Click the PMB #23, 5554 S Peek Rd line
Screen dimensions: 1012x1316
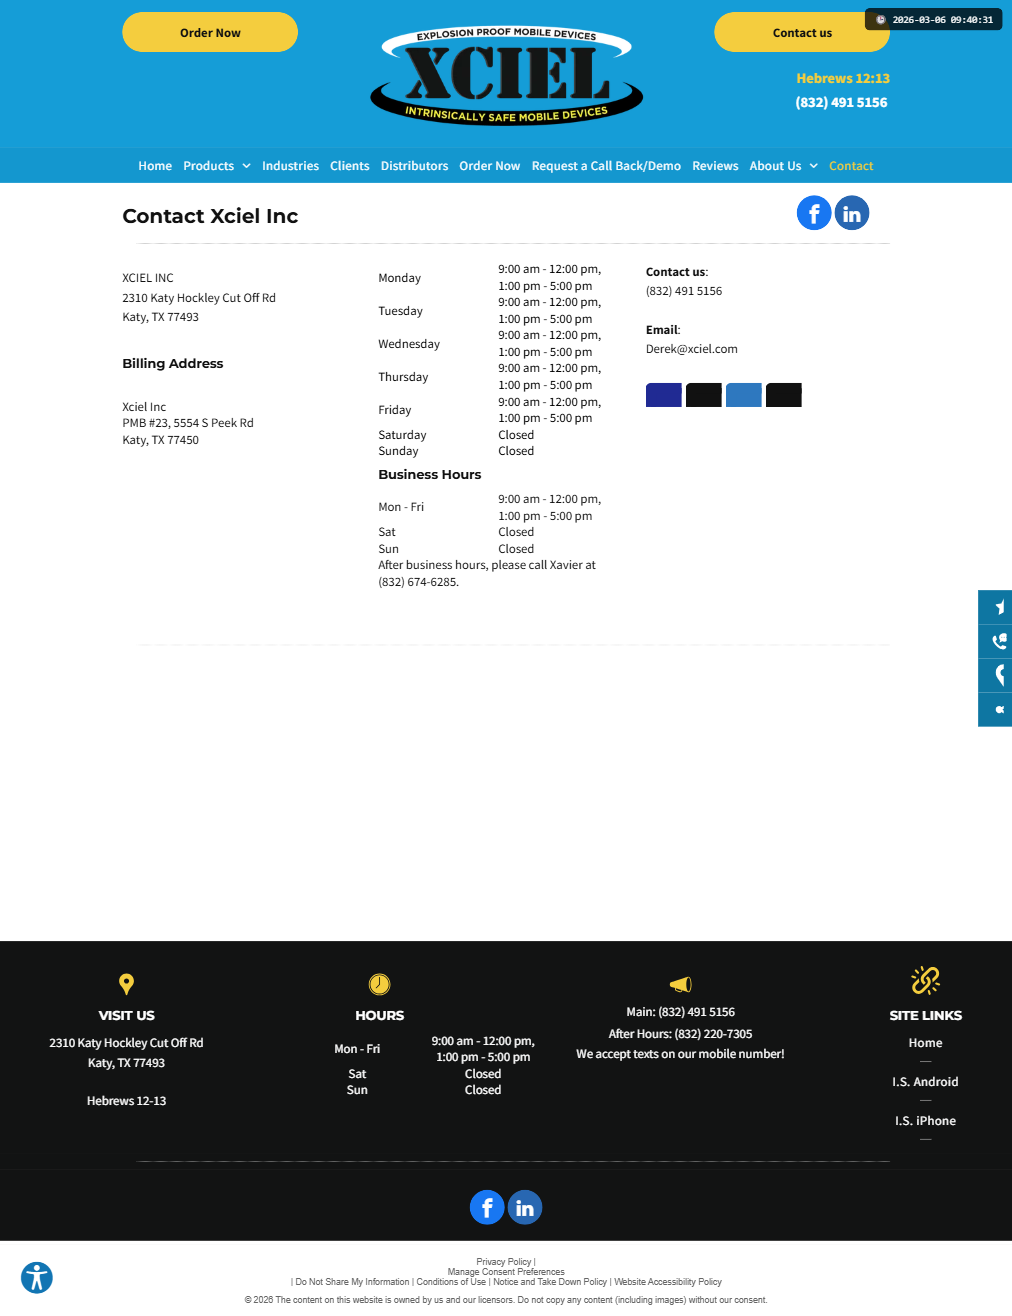[x=188, y=423]
